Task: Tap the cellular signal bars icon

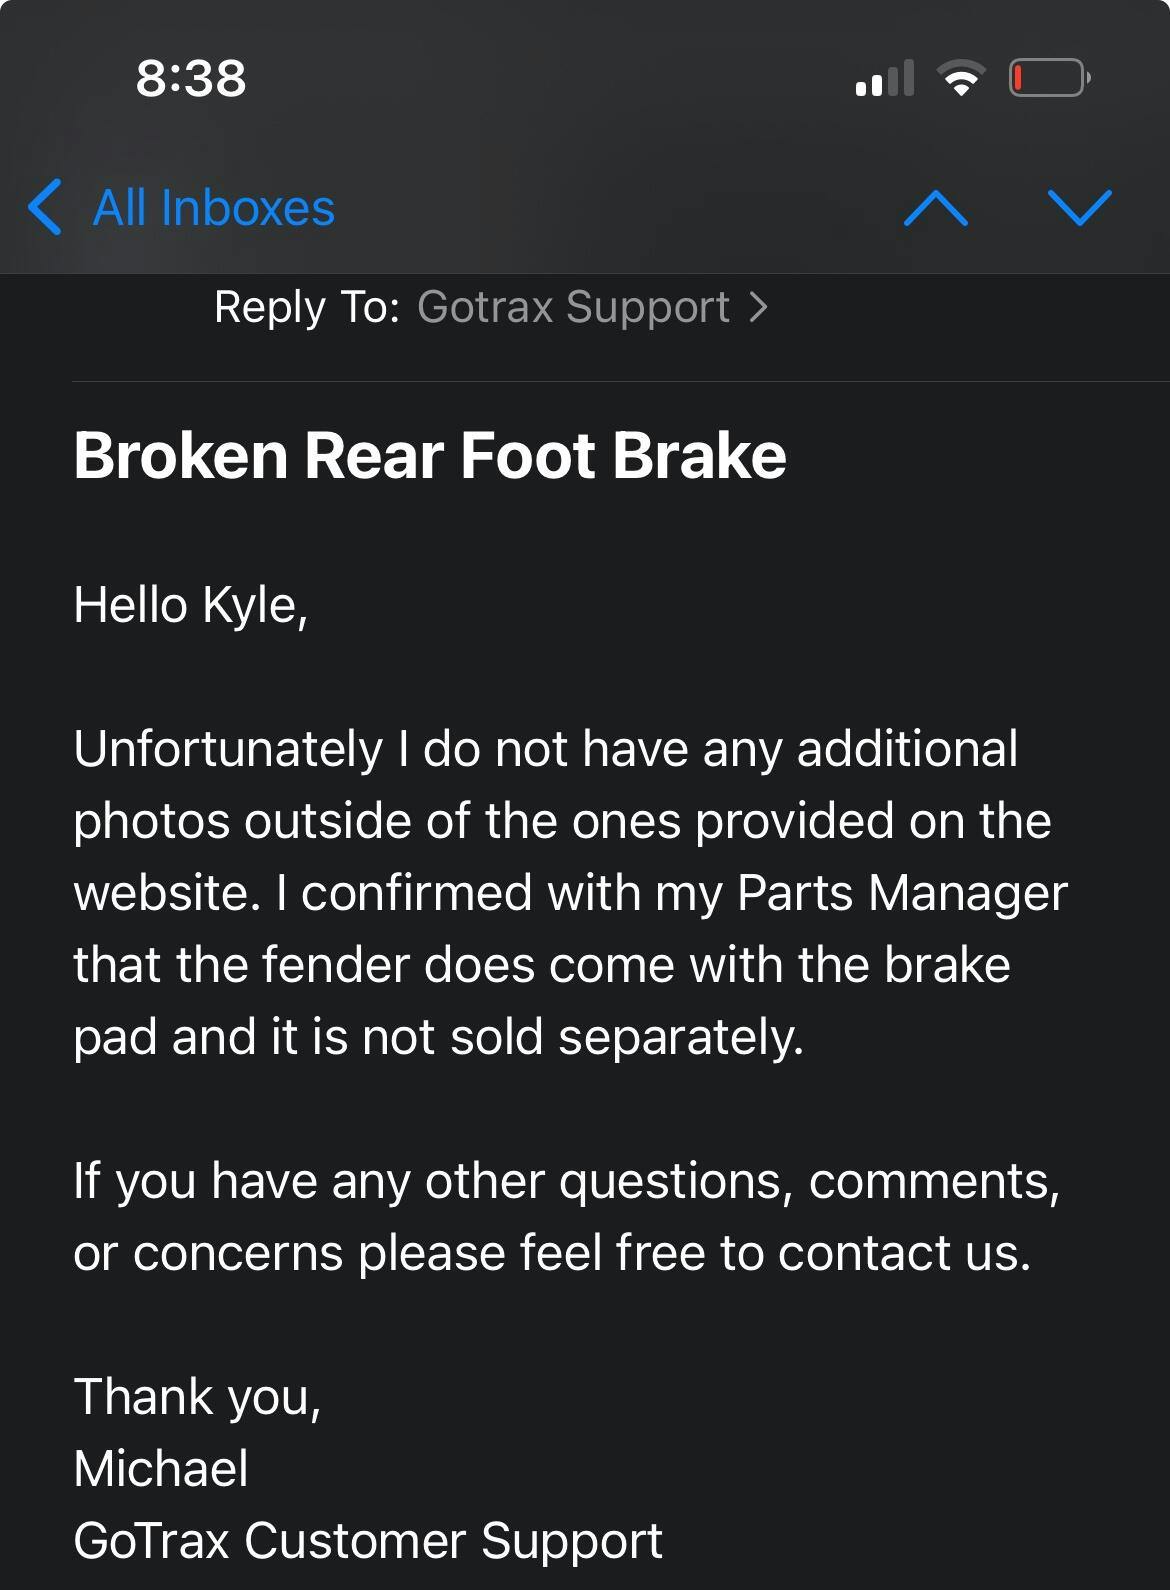Action: click(885, 78)
